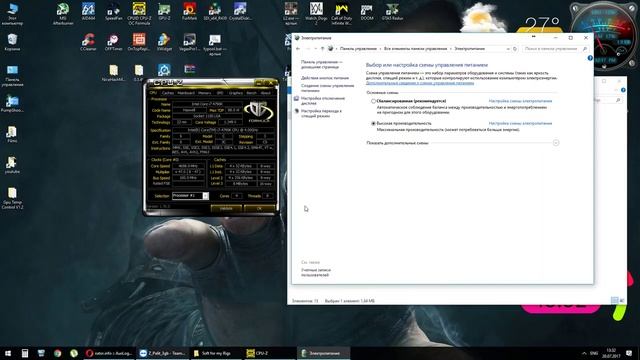Show hidden system tray icons
Viewport: 640px width, 360px height.
click(x=584, y=353)
